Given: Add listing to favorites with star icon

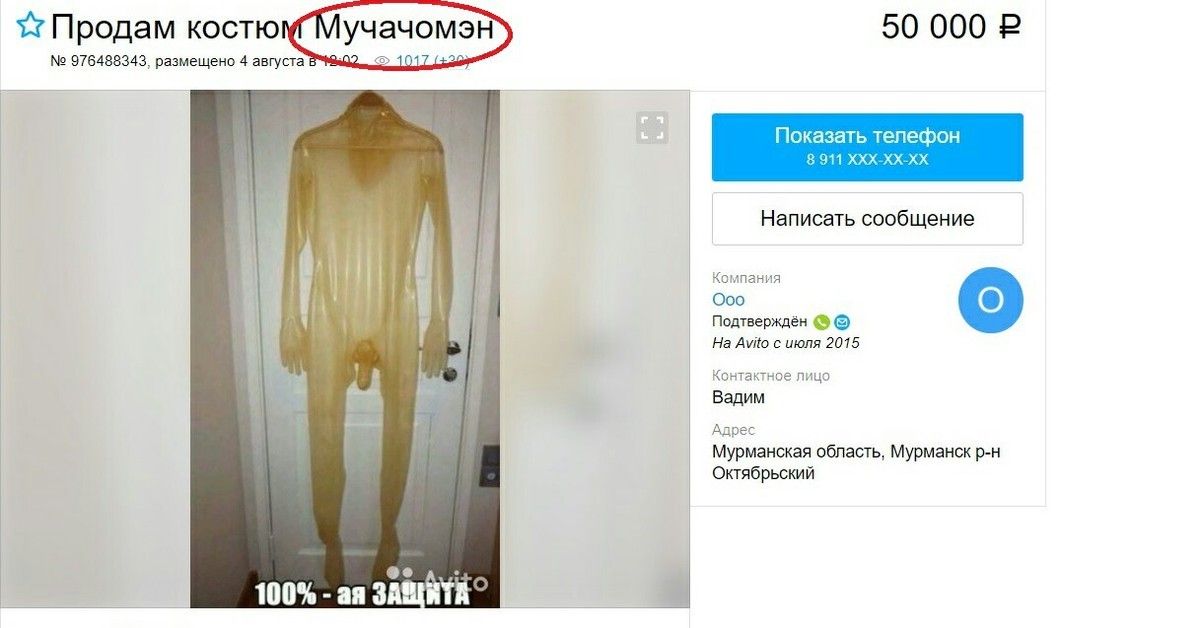Looking at the screenshot, I should tap(30, 26).
